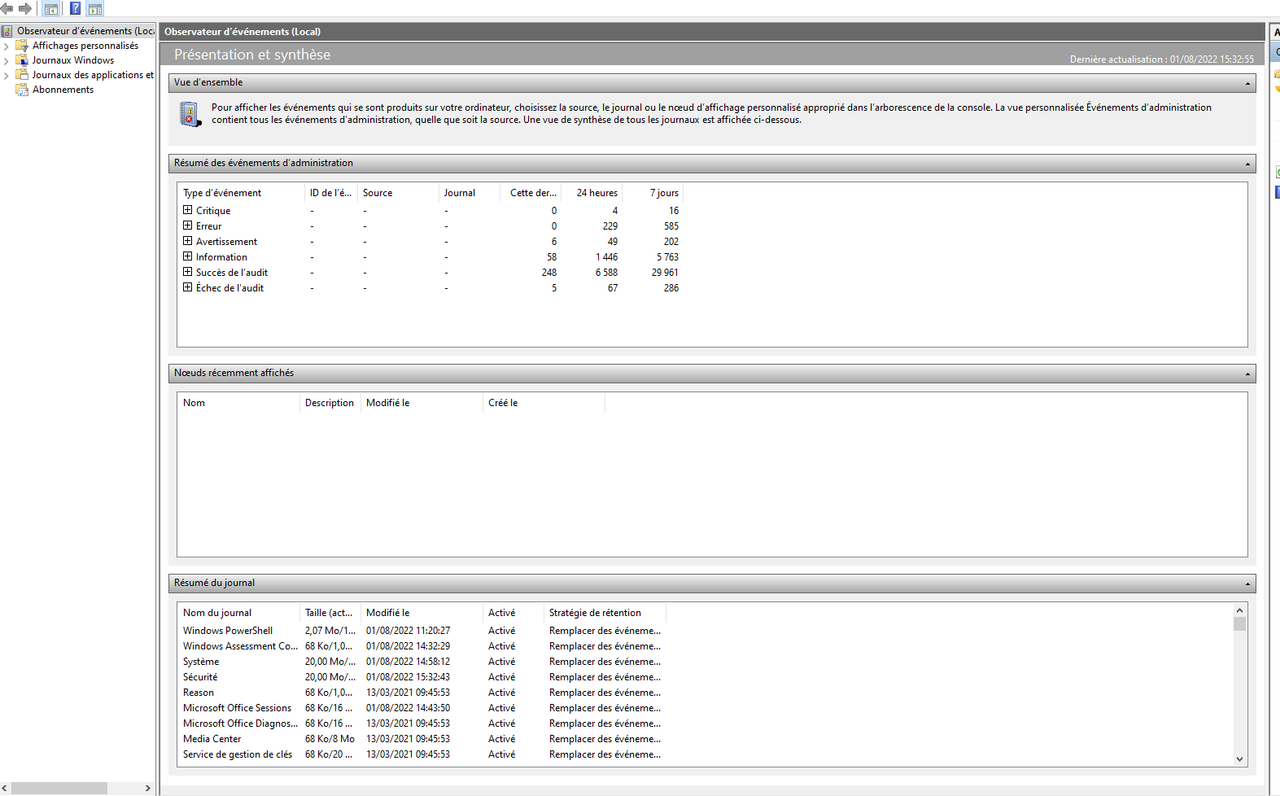Click the Cette der... column header
Viewport: 1280px width, 796px height.
click(x=530, y=193)
